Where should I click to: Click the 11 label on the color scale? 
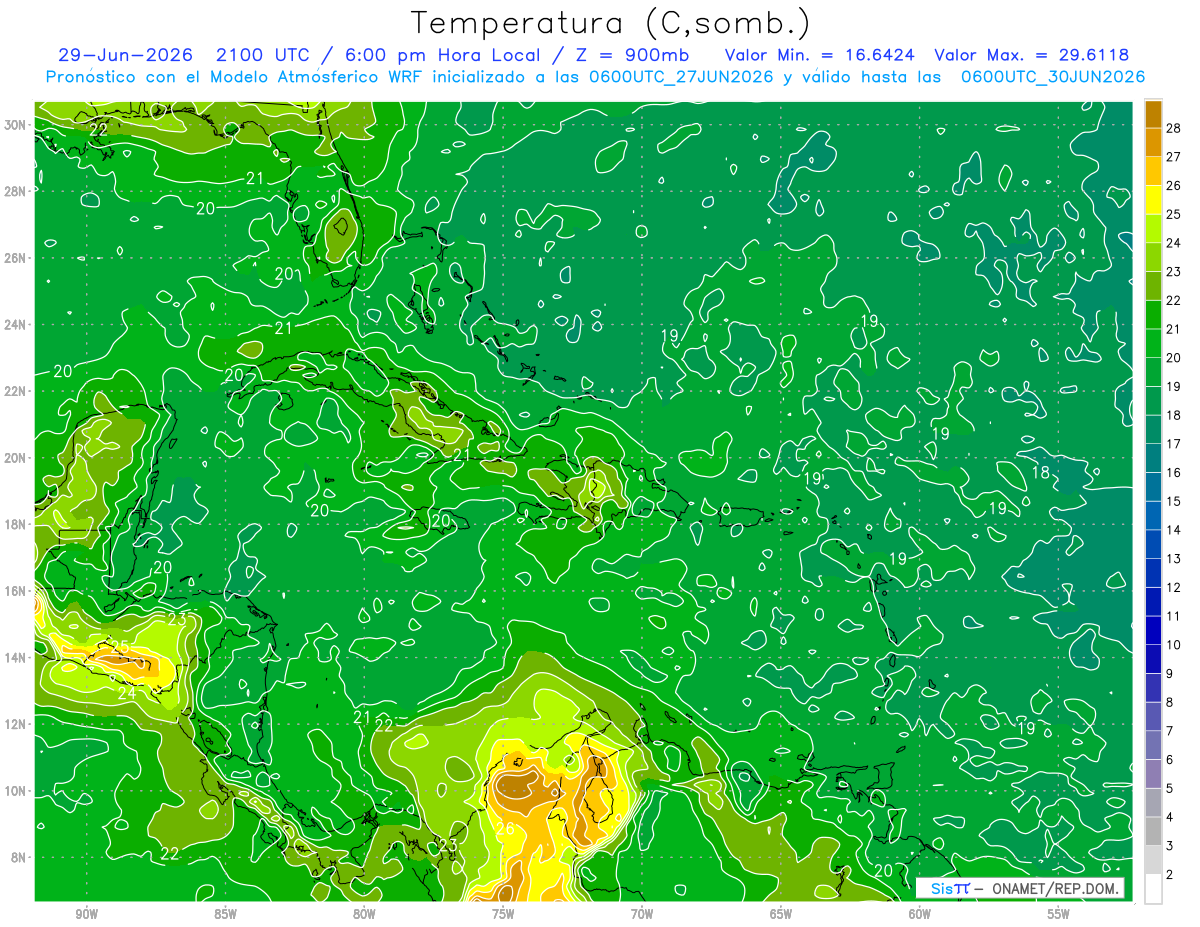(1174, 616)
